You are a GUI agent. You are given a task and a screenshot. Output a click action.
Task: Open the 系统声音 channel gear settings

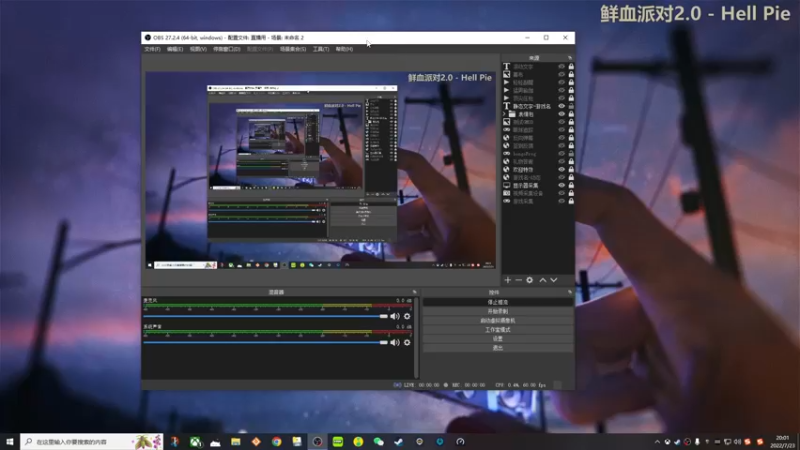(x=407, y=342)
